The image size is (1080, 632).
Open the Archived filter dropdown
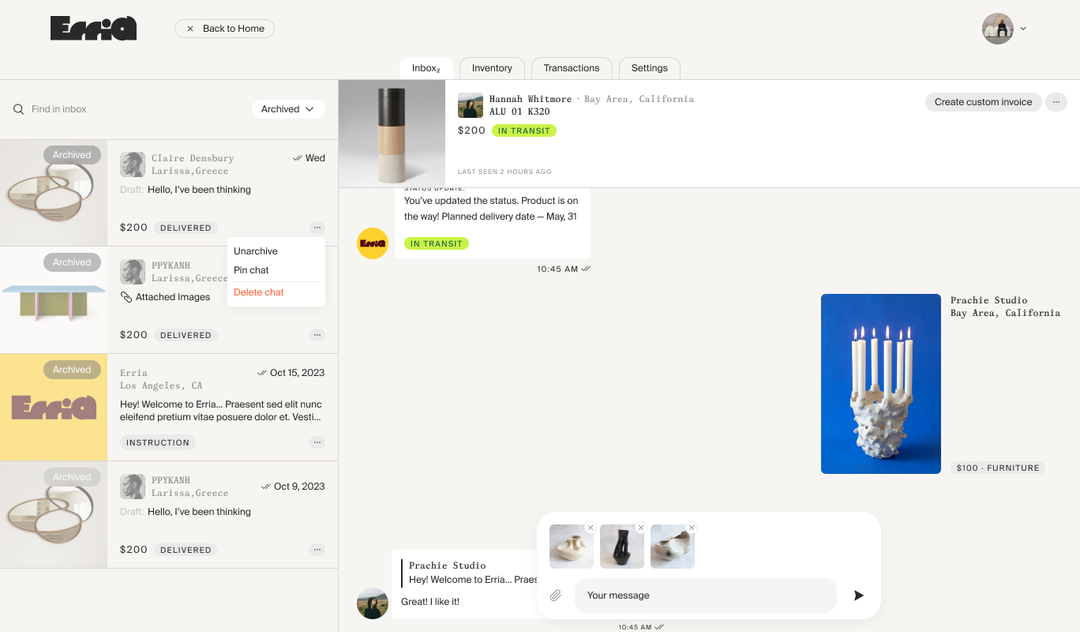(x=288, y=109)
